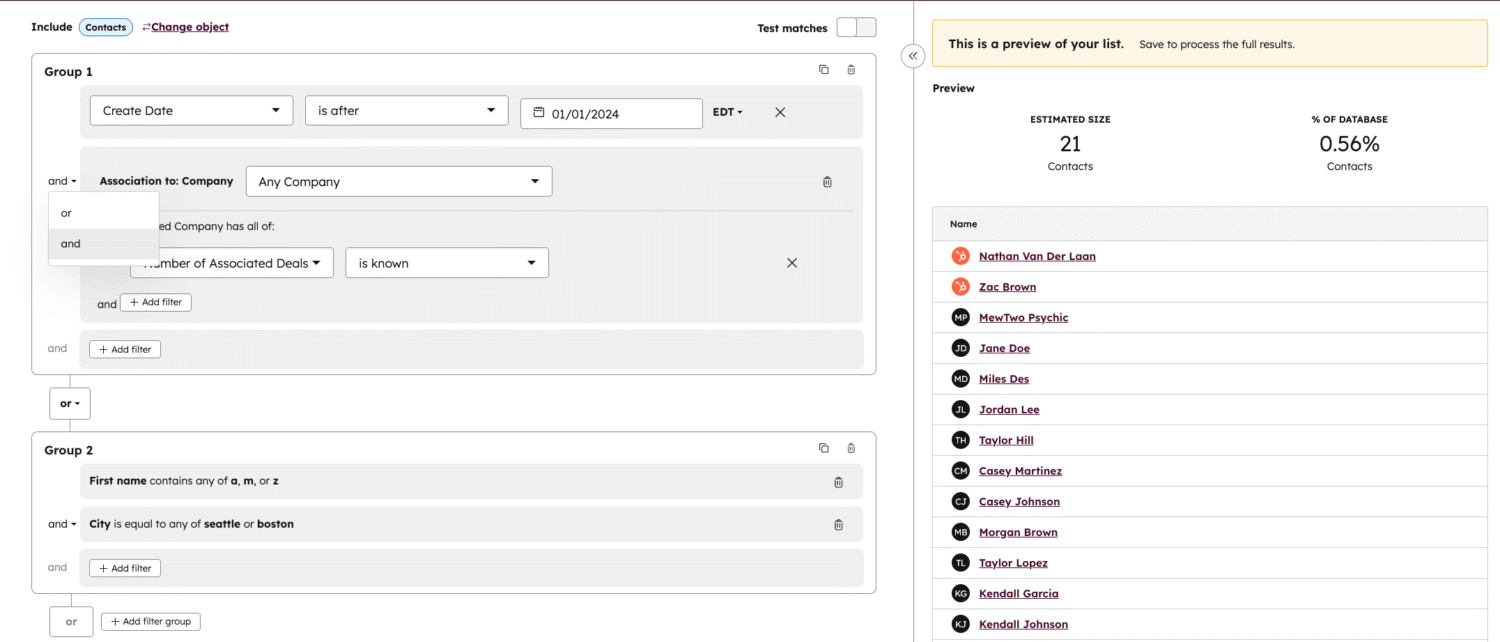Open the Any Company dropdown

(398, 182)
